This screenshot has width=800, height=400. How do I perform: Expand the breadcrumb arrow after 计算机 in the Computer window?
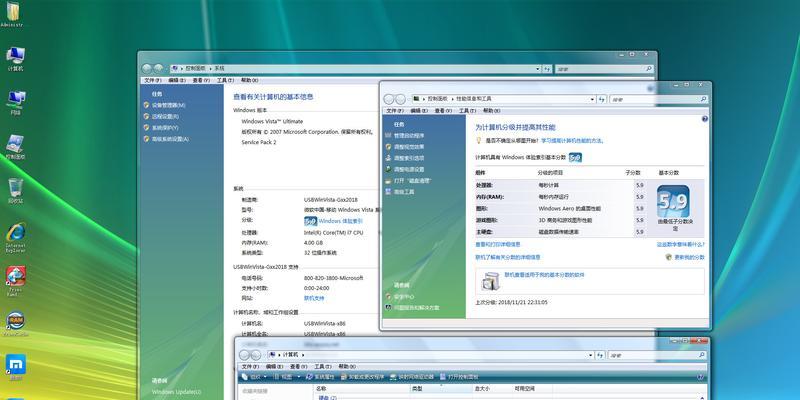(x=303, y=355)
